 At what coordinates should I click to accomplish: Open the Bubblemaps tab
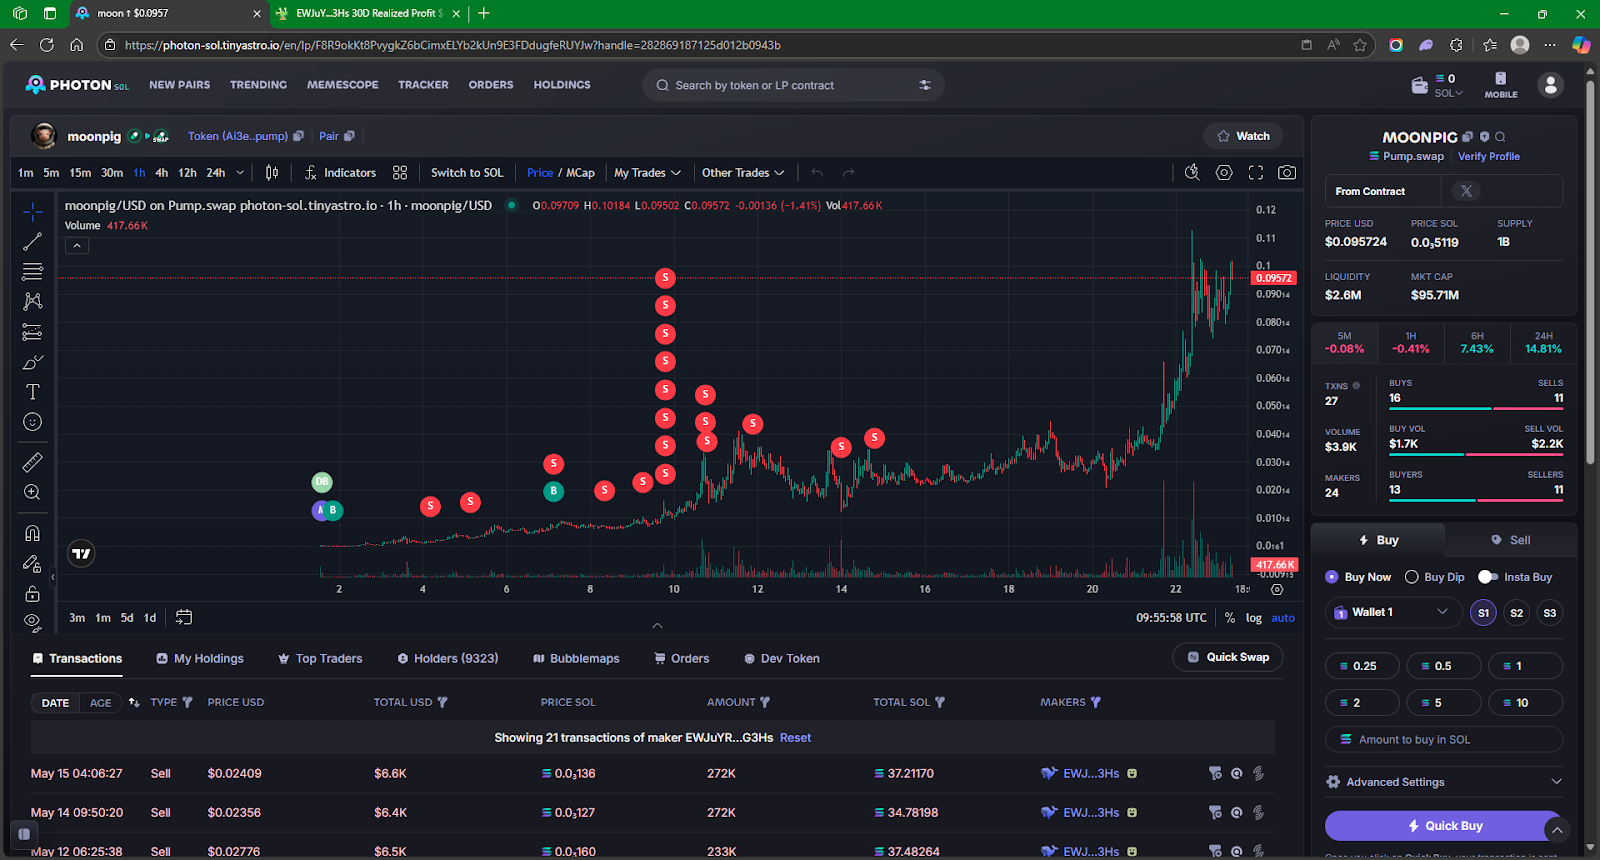pyautogui.click(x=576, y=659)
